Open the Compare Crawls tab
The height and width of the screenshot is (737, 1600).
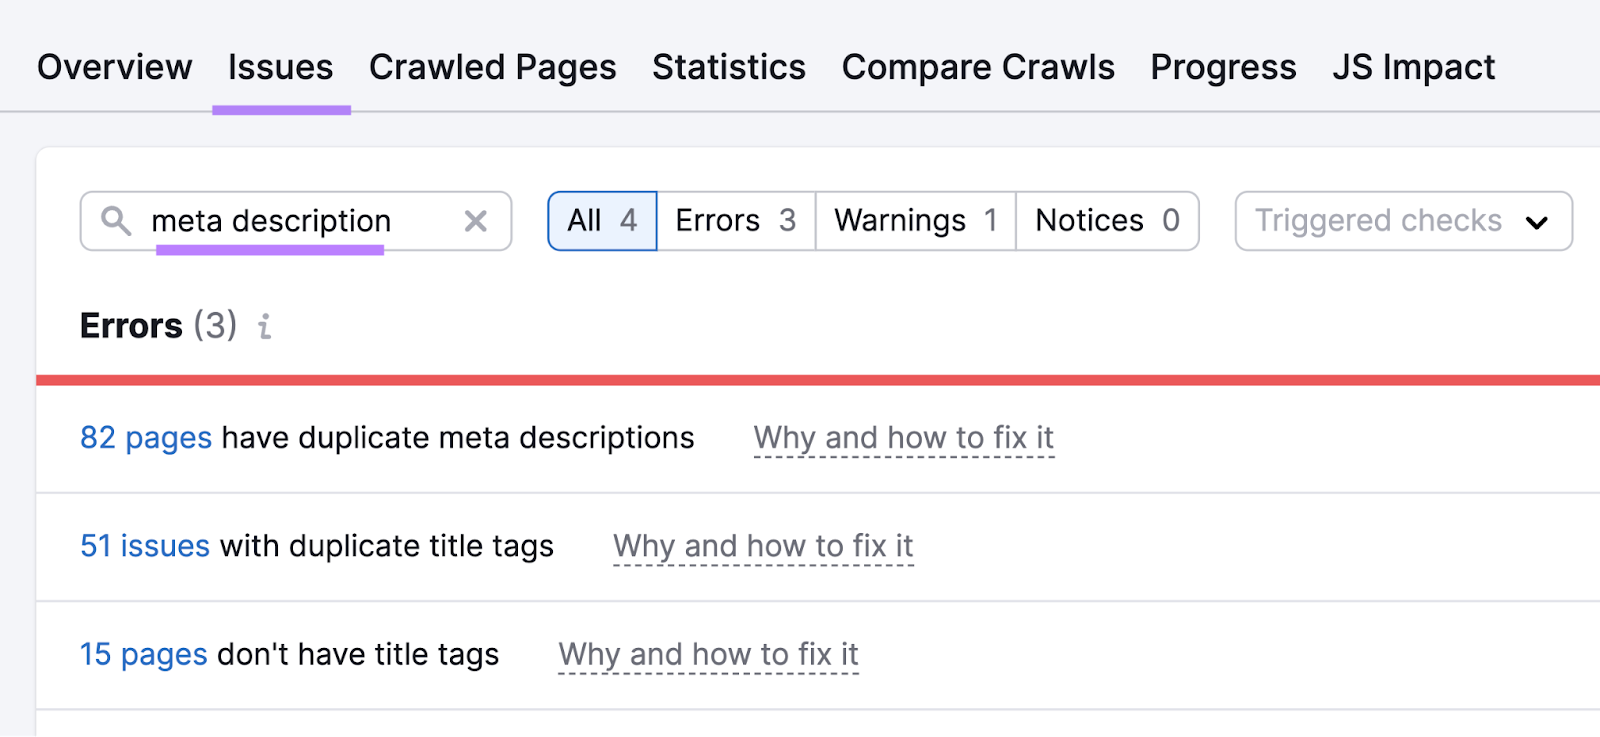pyautogui.click(x=978, y=67)
